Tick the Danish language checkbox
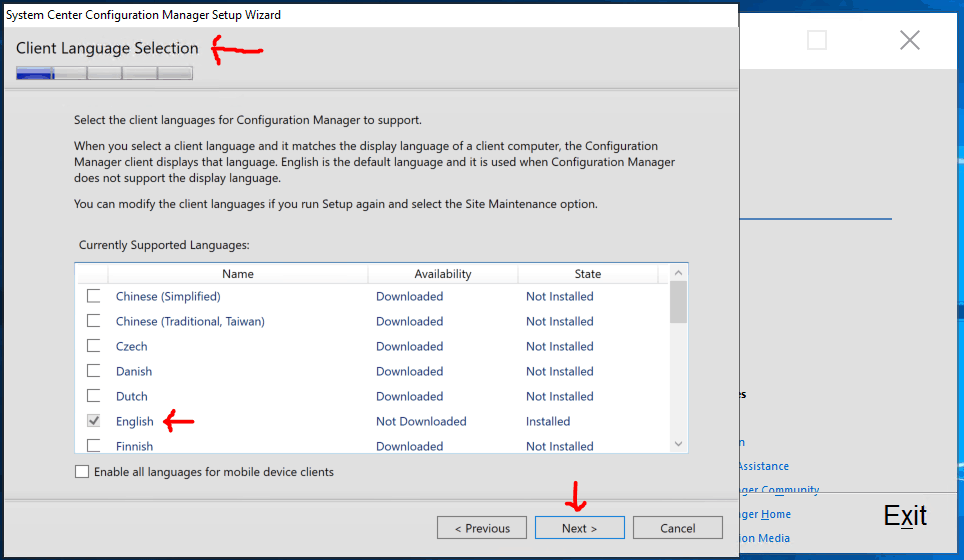The width and height of the screenshot is (964, 560). [93, 371]
